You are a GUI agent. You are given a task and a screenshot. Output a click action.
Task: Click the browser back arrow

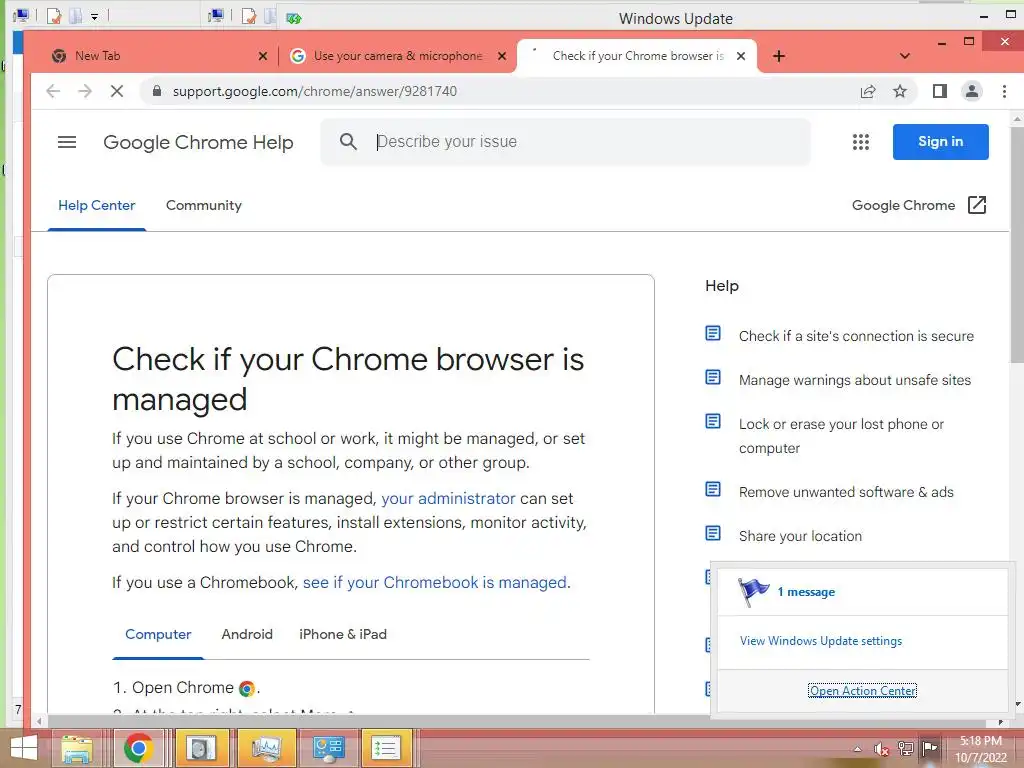(x=53, y=91)
